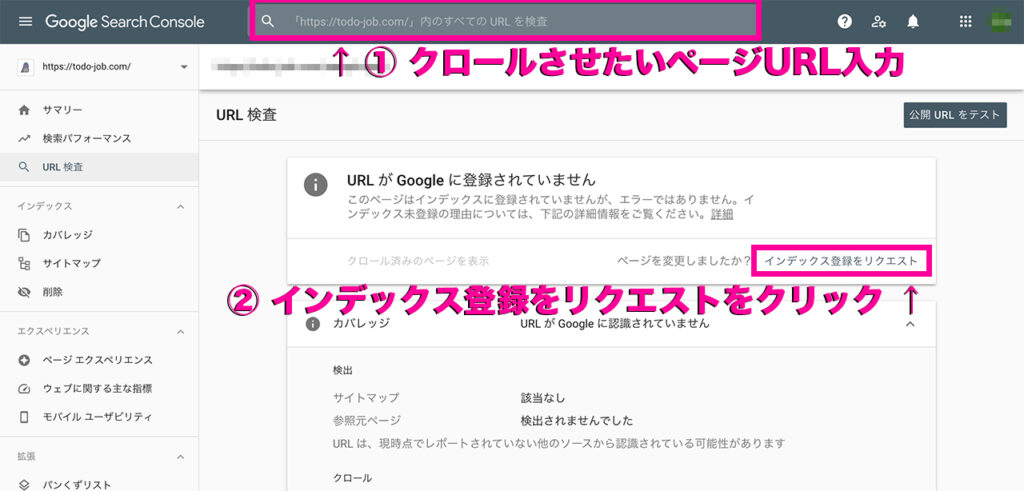
Task: Click the search magnifier icon in URL bar
Action: [x=267, y=22]
